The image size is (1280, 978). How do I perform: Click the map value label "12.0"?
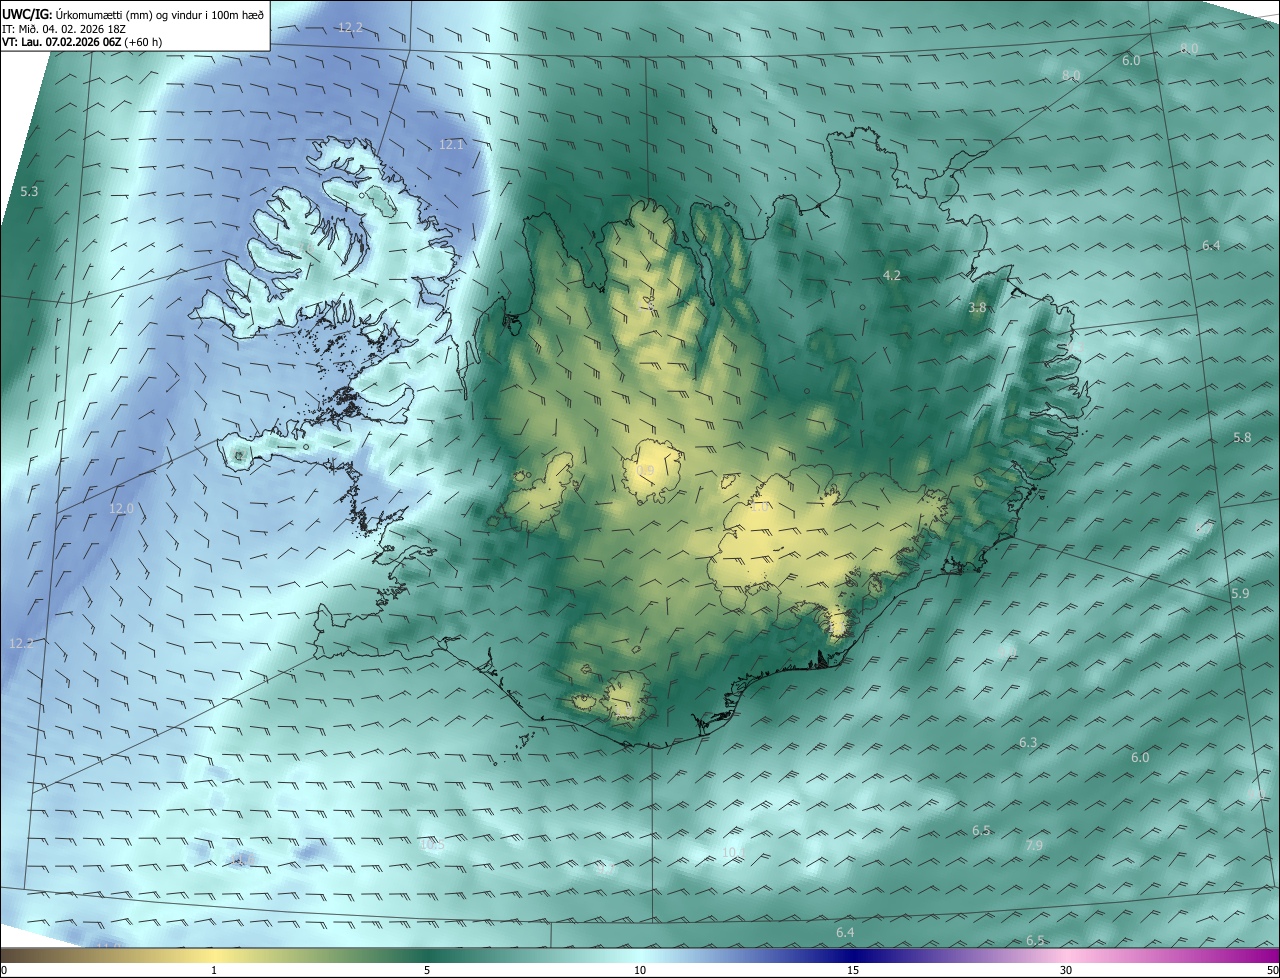pos(121,509)
